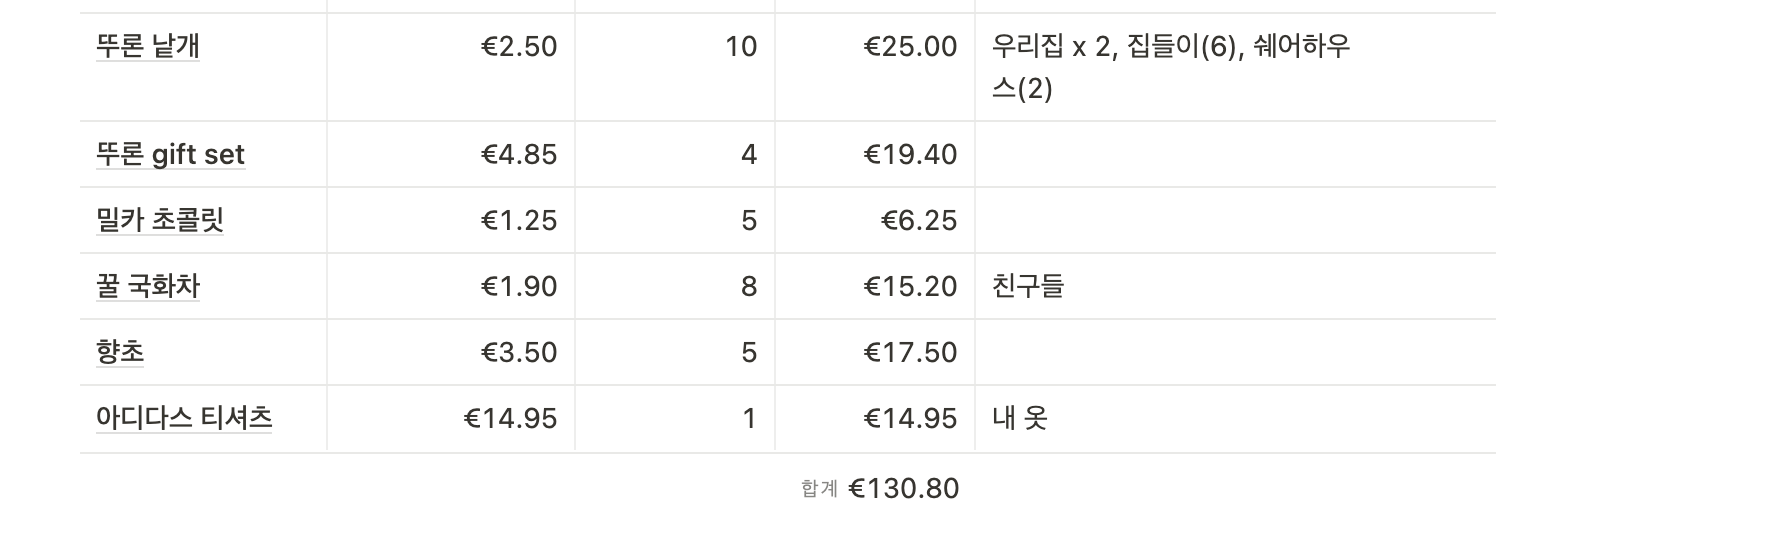The image size is (1768, 556).
Task: Click the €19.40 total cell
Action: [x=910, y=155]
